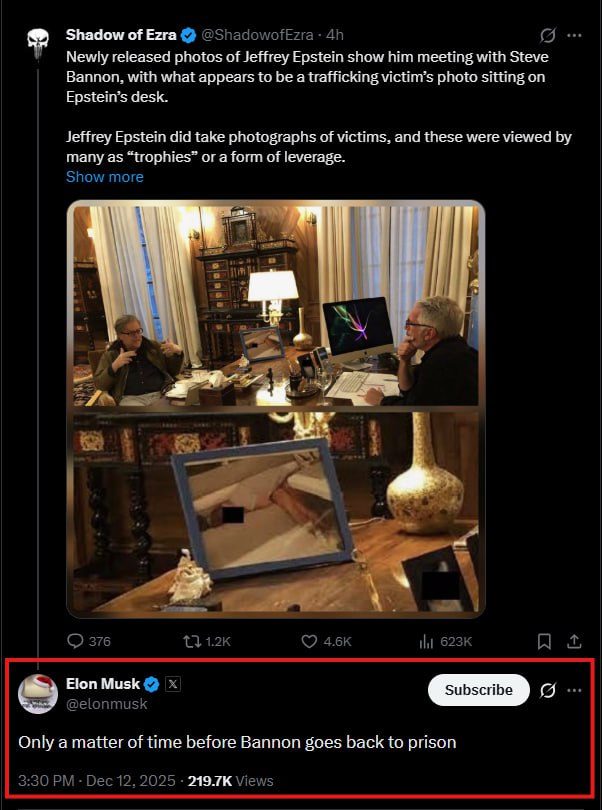Viewport: 602px width, 810px height.
Task: Open the skull avatar of Shadow of Ezra
Action: [38, 43]
